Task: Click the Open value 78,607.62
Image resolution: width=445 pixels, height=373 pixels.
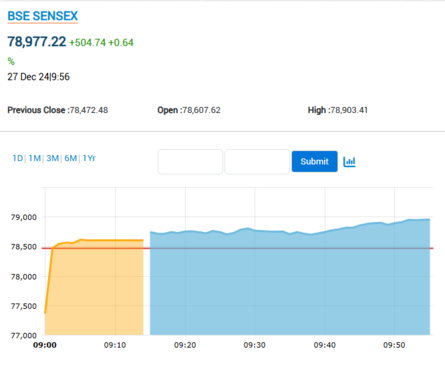Action: [x=201, y=110]
